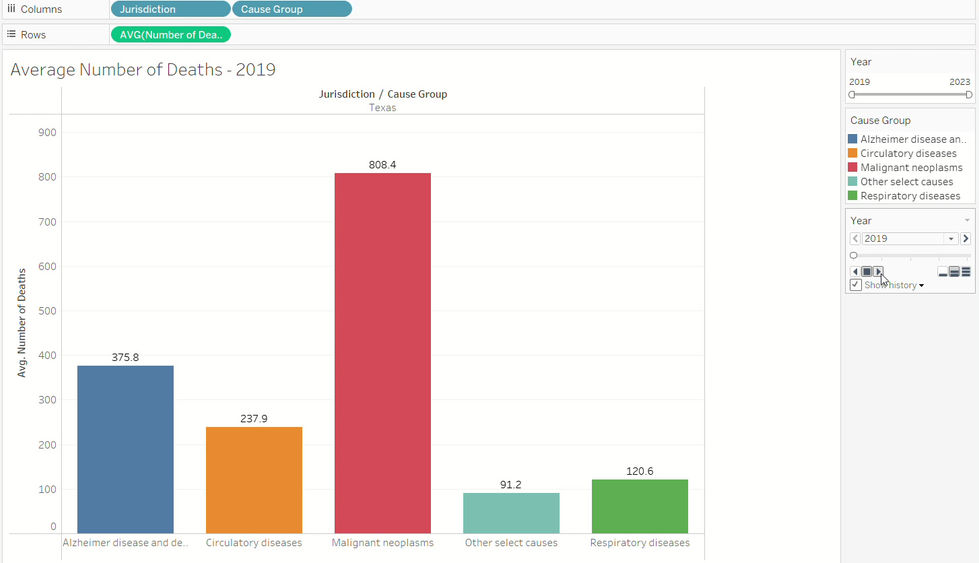Click the 2023 maximum year filter handle
Screen dimensions: 979x563
tap(969, 95)
